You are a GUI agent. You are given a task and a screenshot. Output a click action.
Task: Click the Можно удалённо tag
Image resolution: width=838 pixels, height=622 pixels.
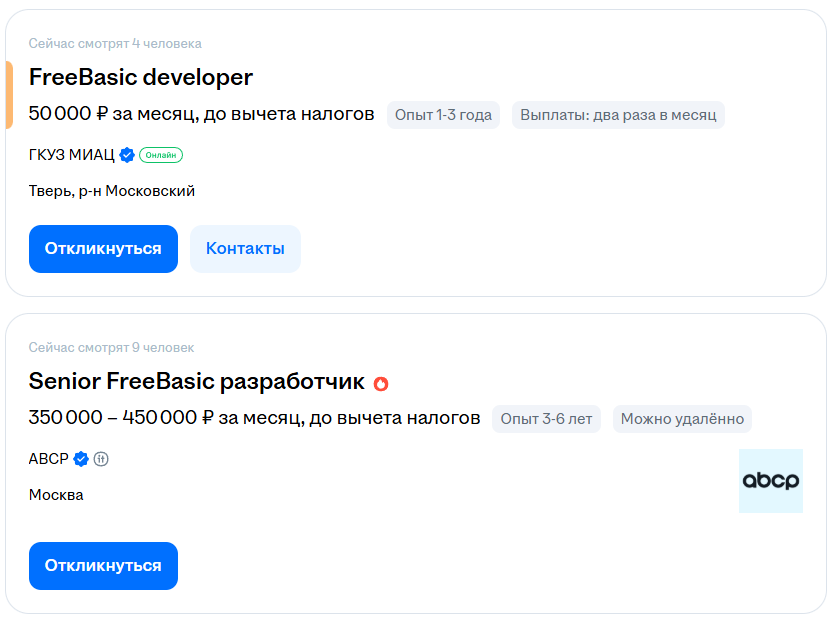pyautogui.click(x=682, y=419)
